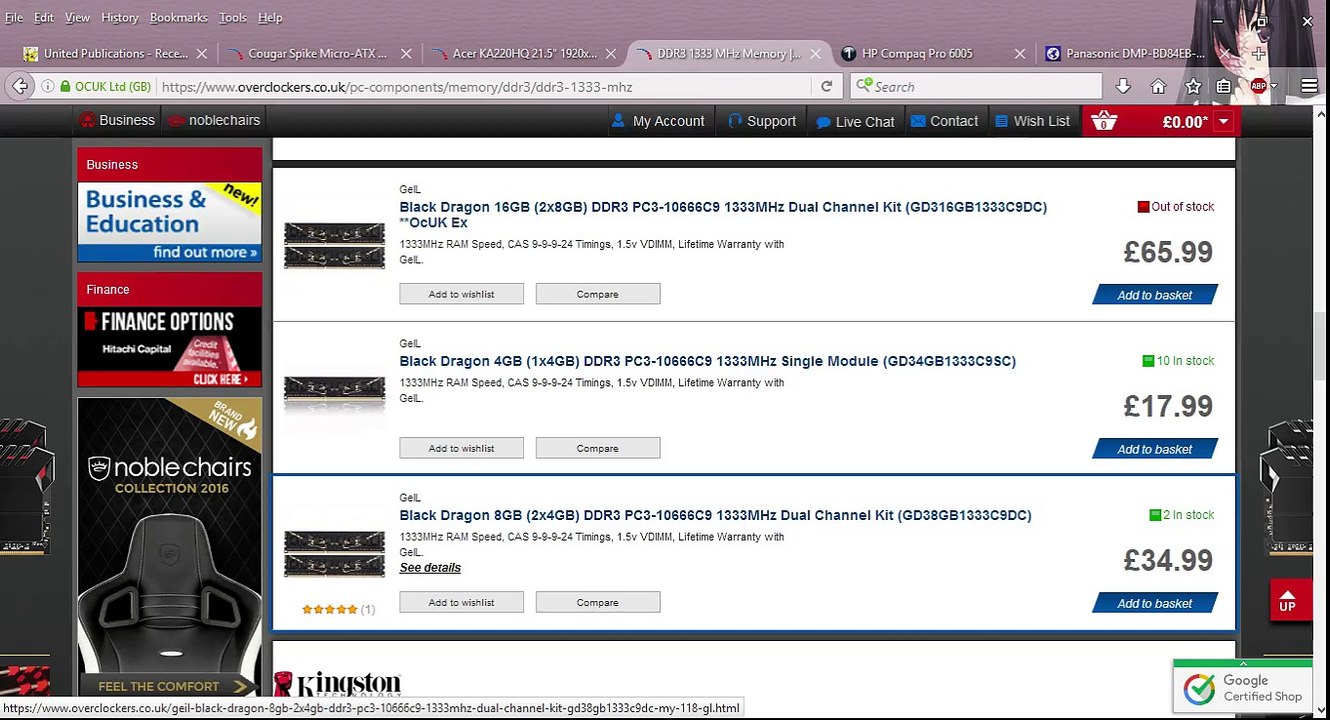Screen dimensions: 1330x720
Task: Open My Account link
Action: (x=657, y=121)
